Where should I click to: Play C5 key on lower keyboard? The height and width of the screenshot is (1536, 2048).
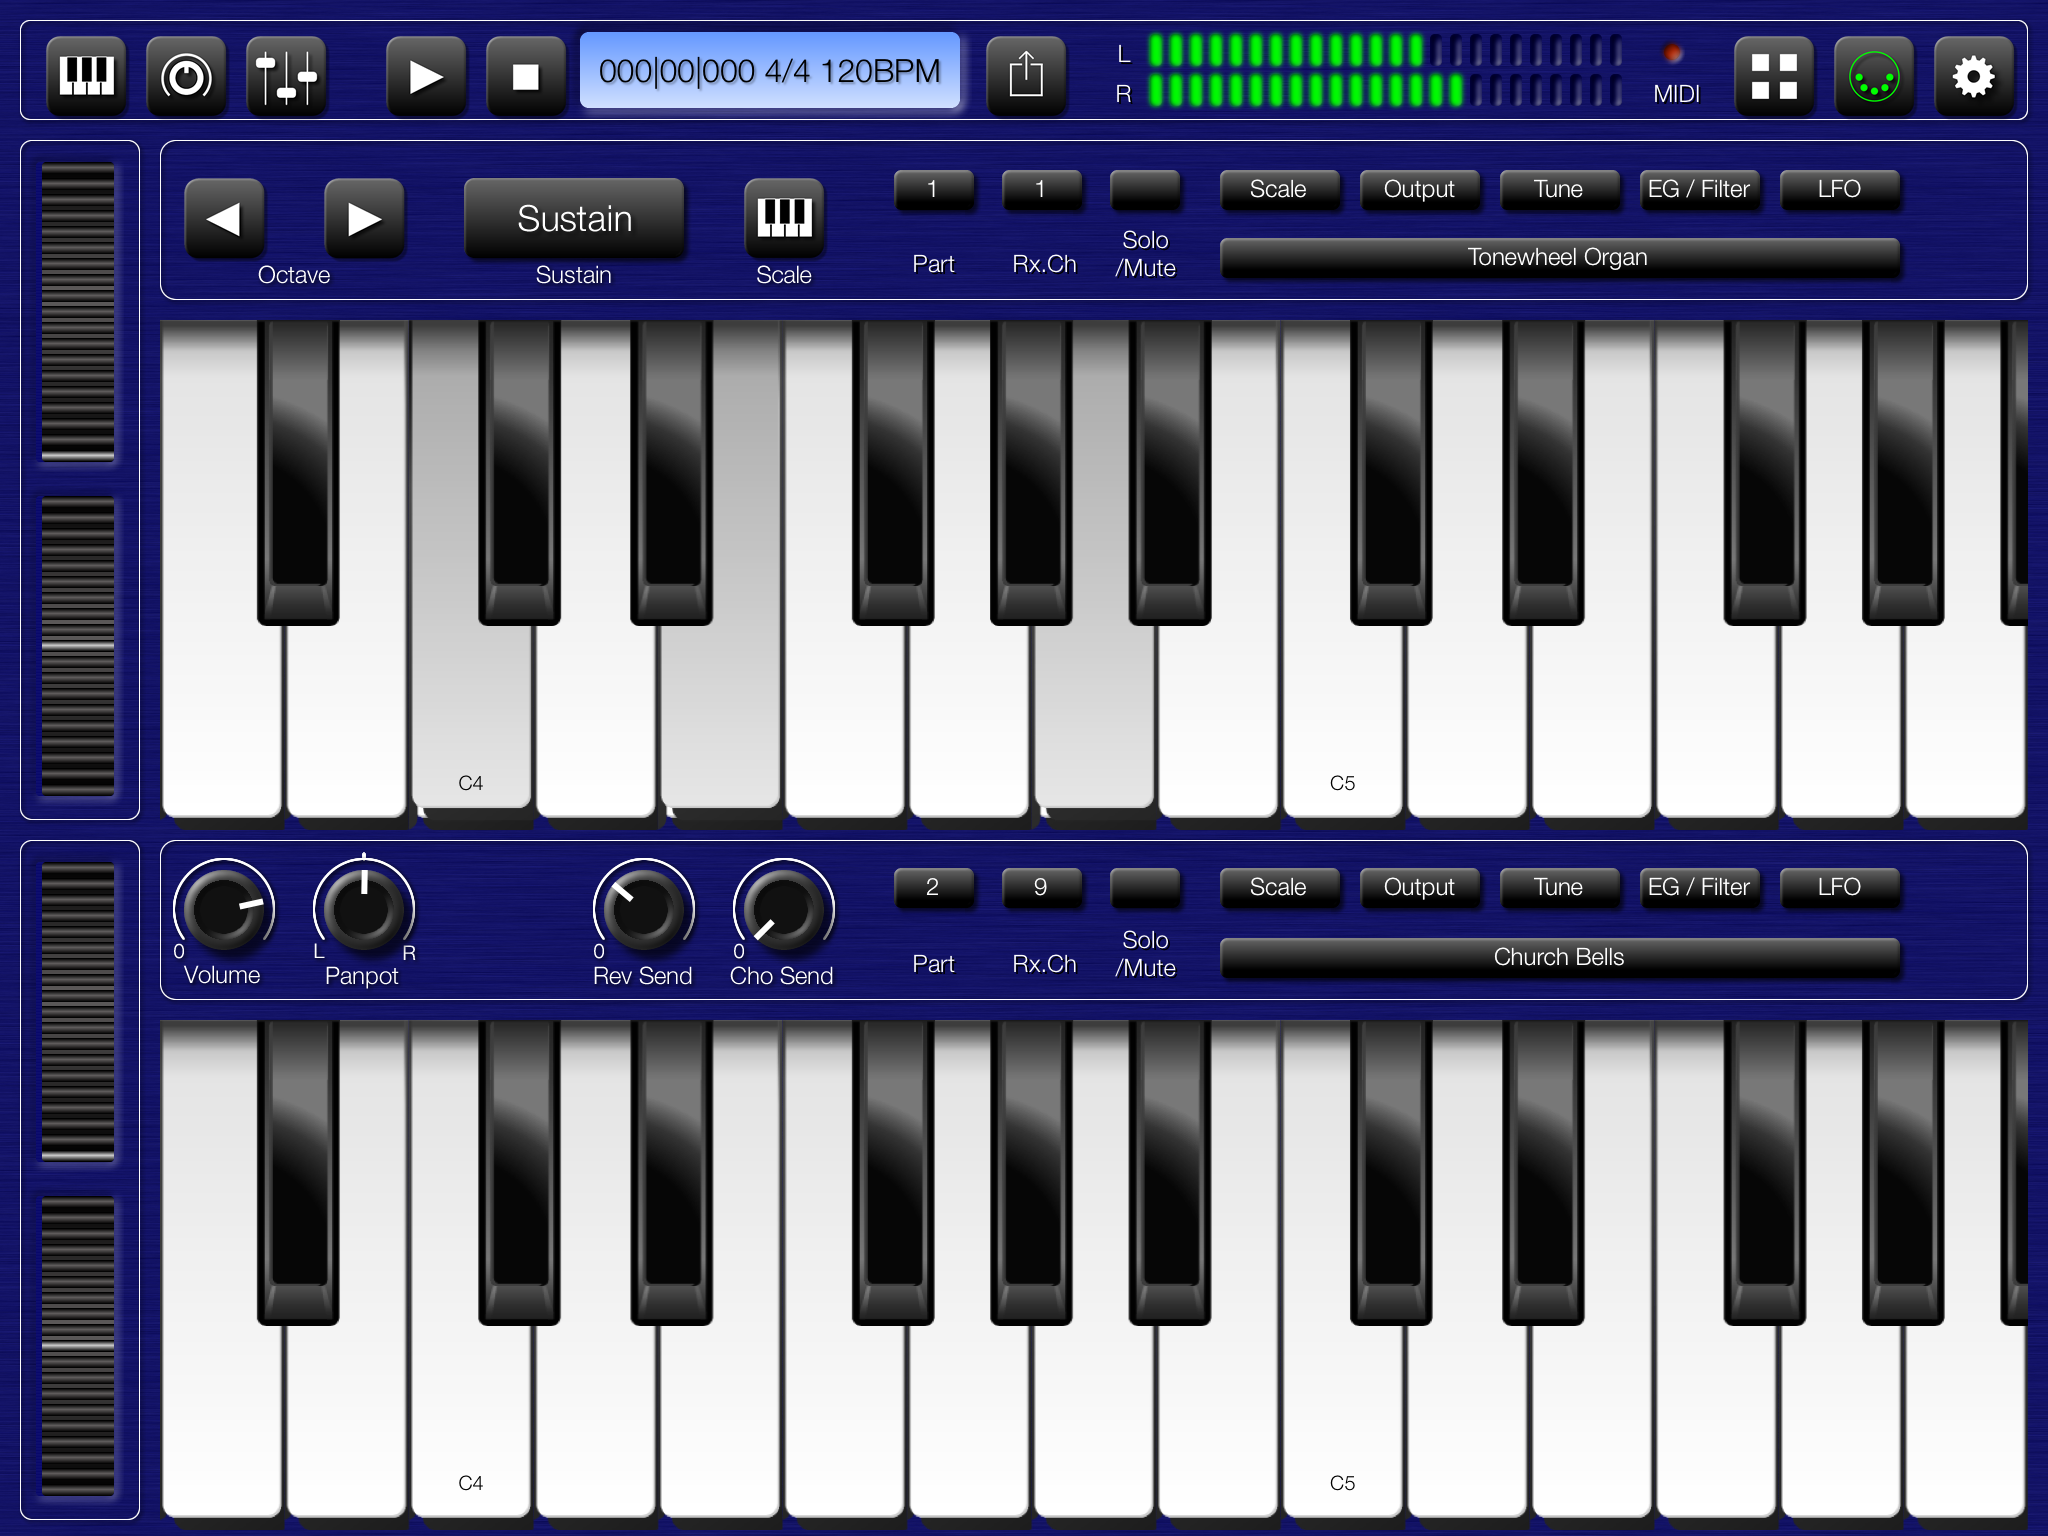pos(1343,1420)
